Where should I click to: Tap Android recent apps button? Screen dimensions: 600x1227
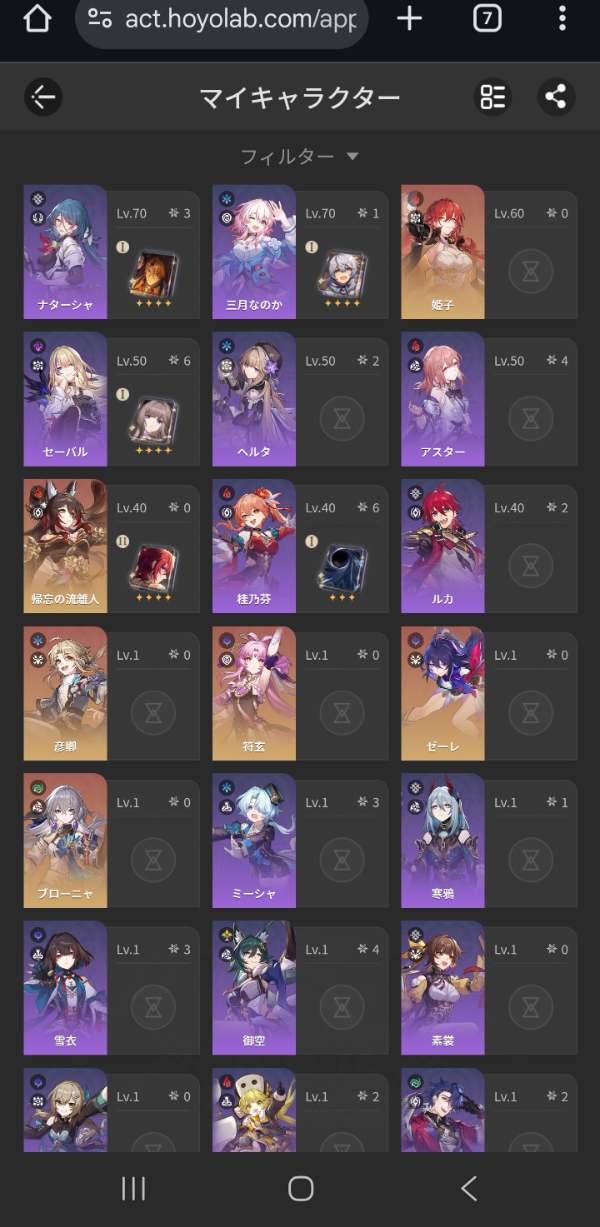tap(133, 1188)
